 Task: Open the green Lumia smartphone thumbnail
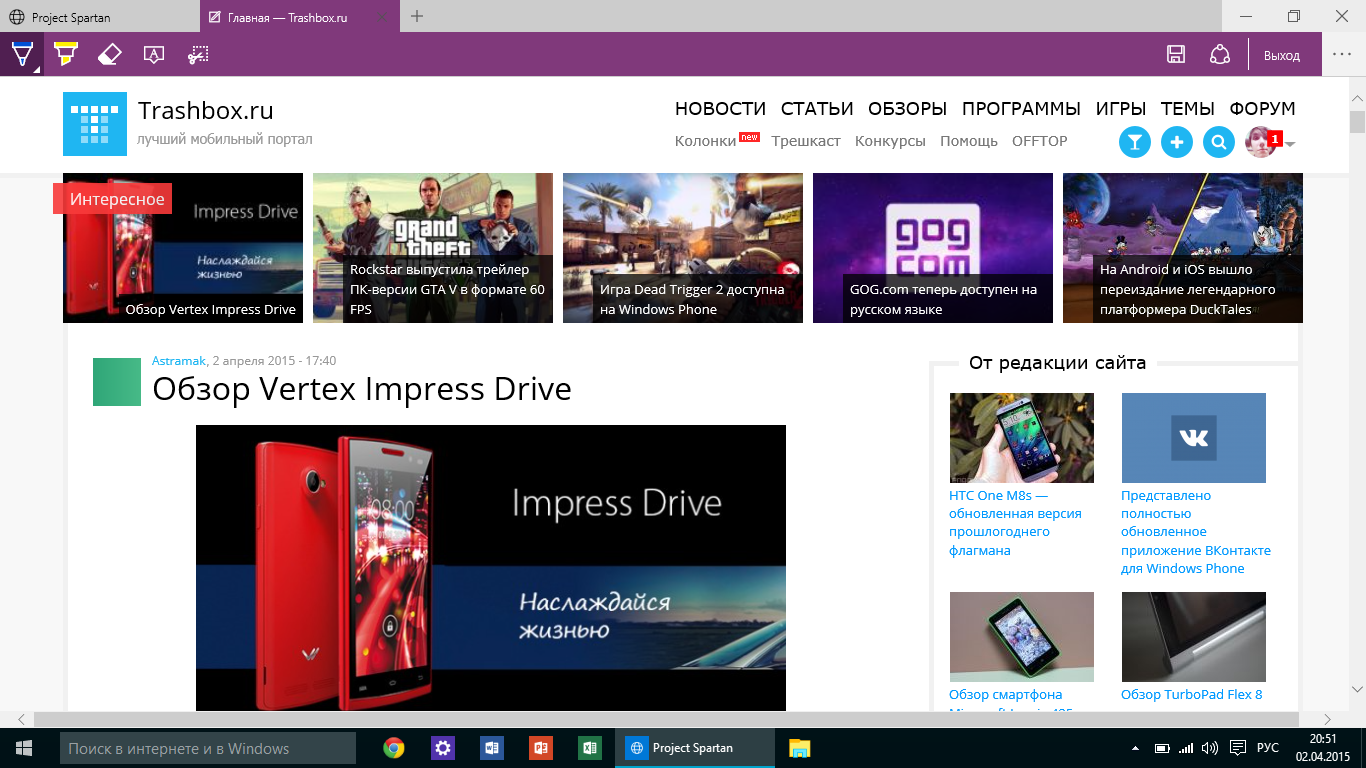click(x=1021, y=637)
